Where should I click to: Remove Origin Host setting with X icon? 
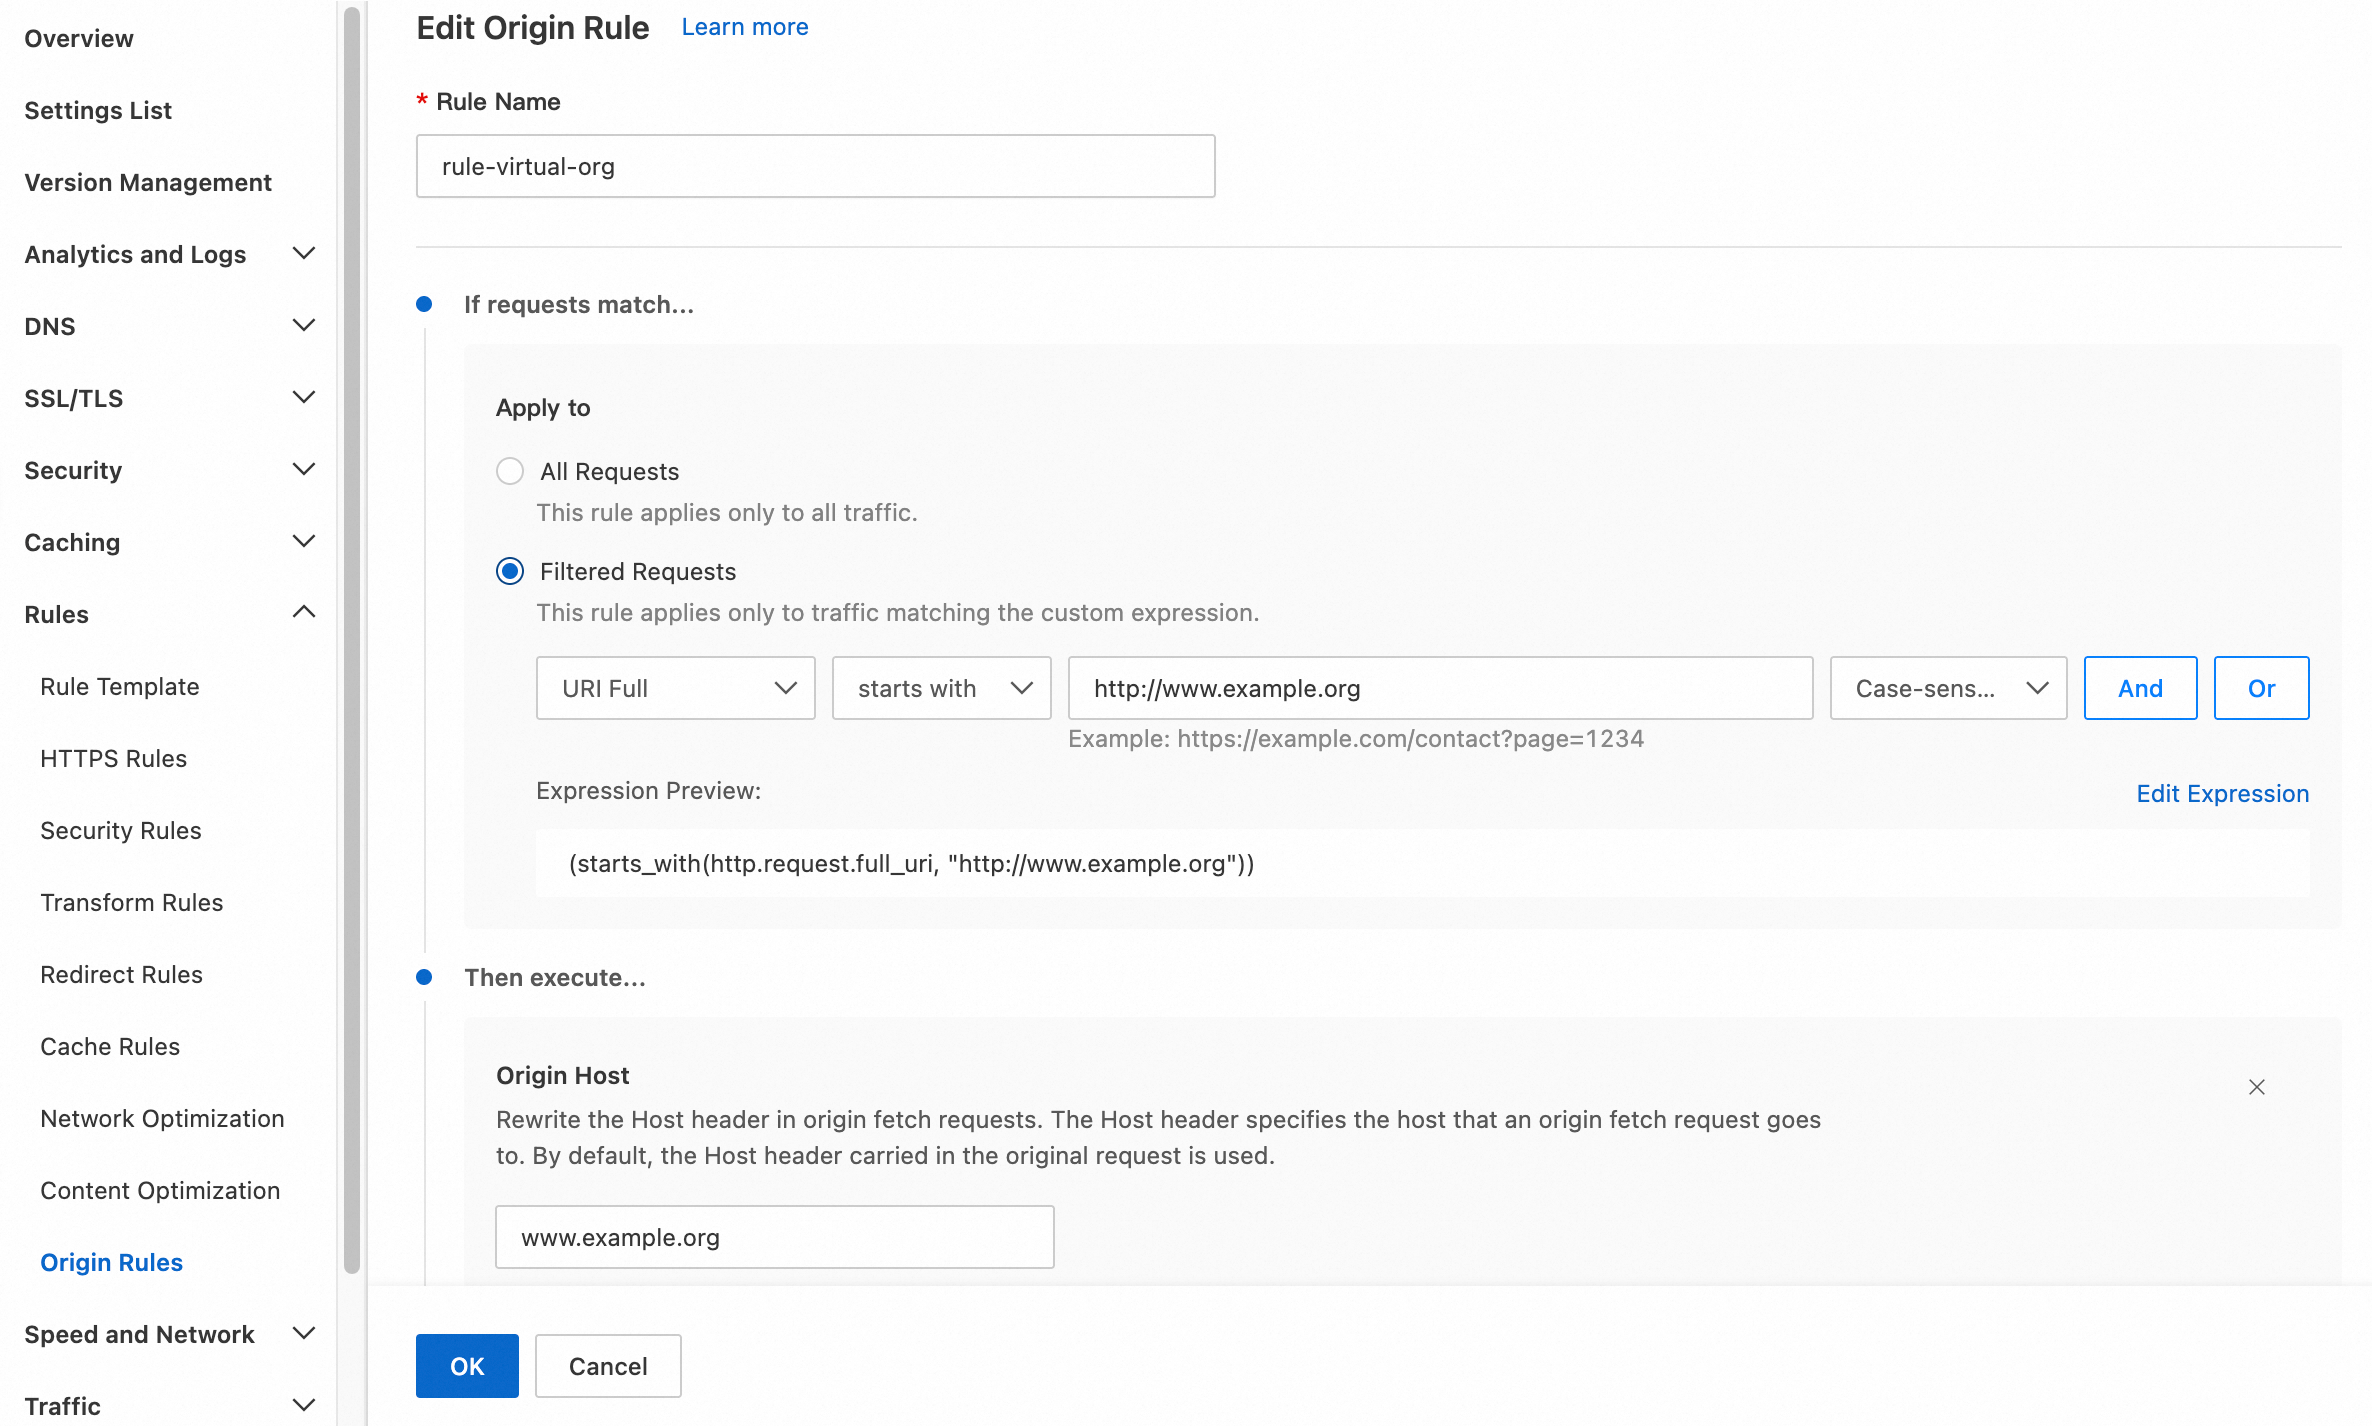[x=2256, y=1087]
